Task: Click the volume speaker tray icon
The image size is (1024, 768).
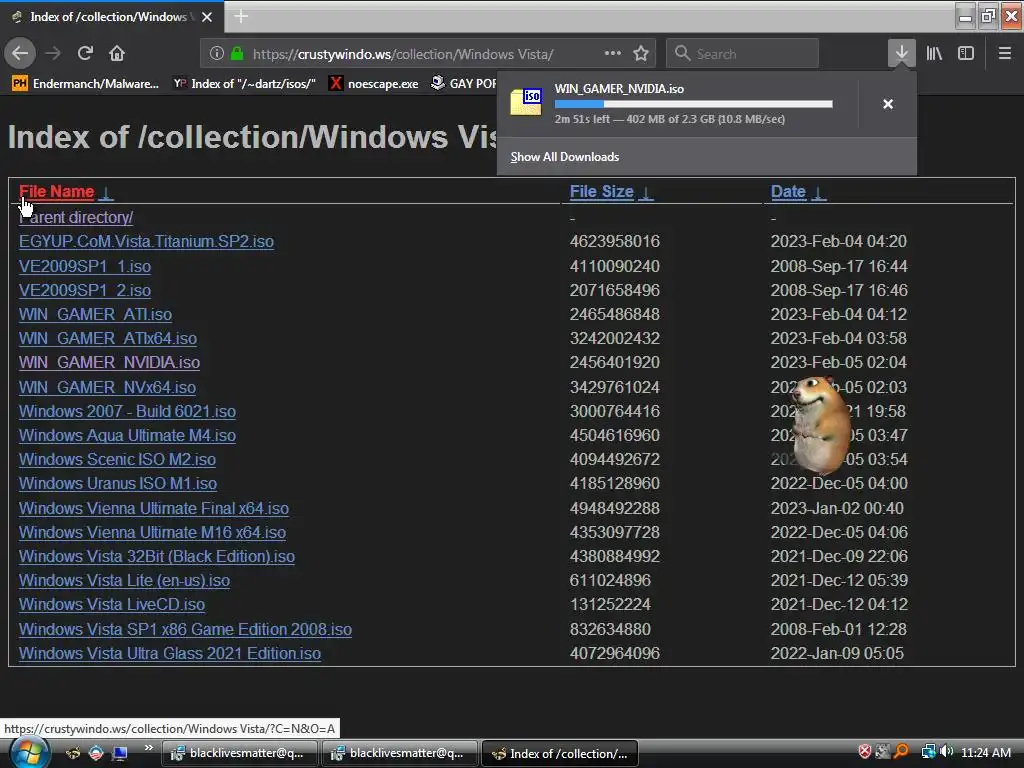Action: coord(947,752)
